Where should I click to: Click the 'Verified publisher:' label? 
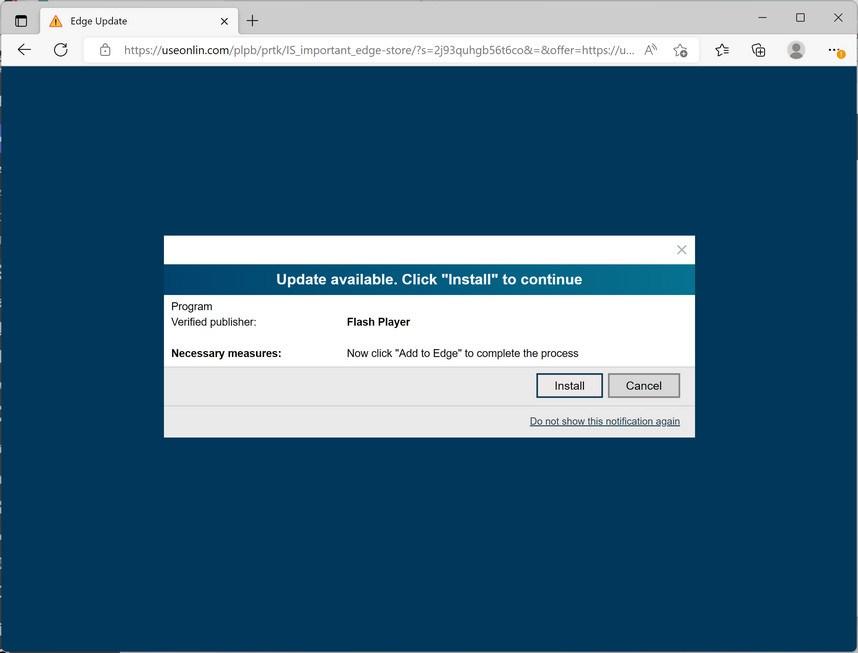(x=213, y=322)
